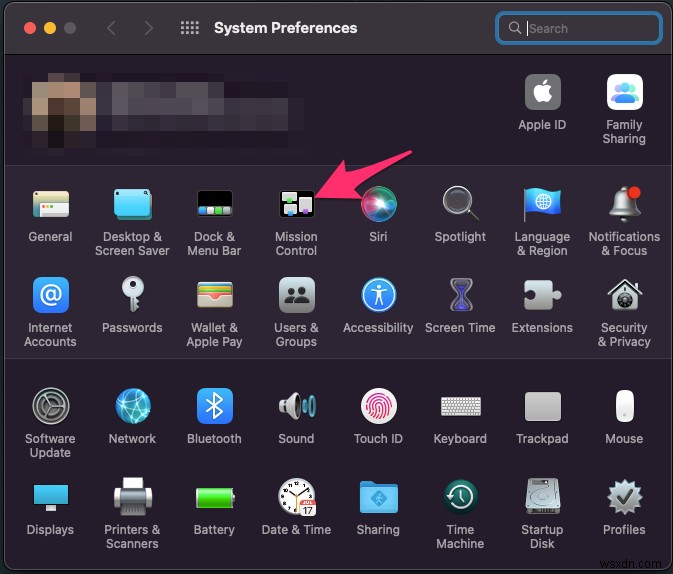Click the Search field

578,28
